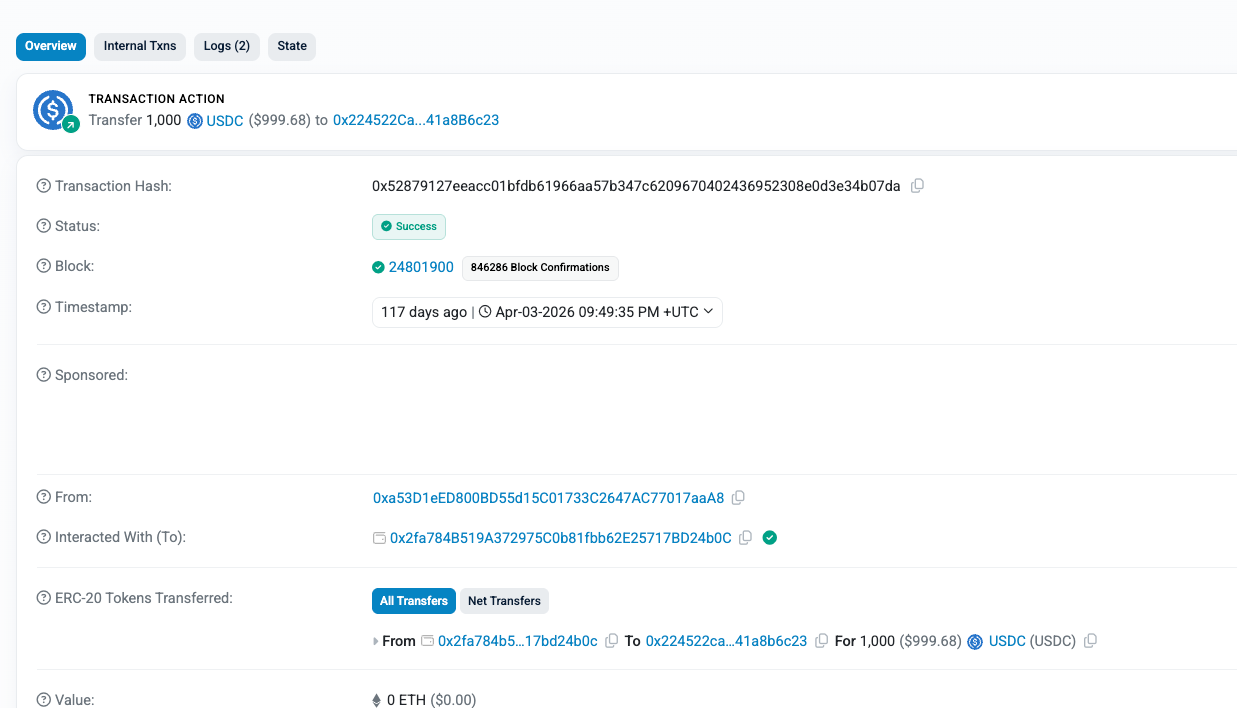Click the small USDC token icon in Transaction Action
The image size is (1237, 708).
click(195, 121)
